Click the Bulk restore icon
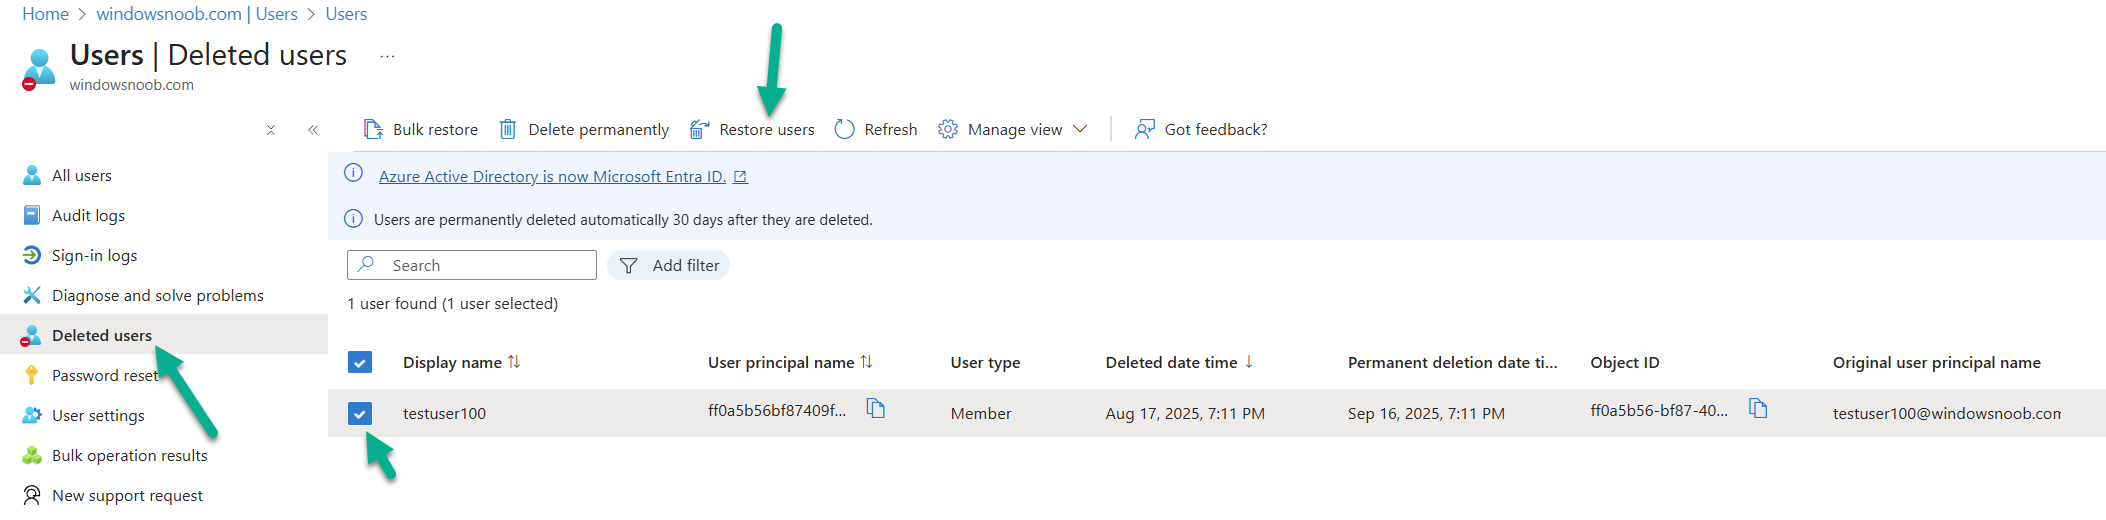The width and height of the screenshot is (2106, 520). (373, 129)
